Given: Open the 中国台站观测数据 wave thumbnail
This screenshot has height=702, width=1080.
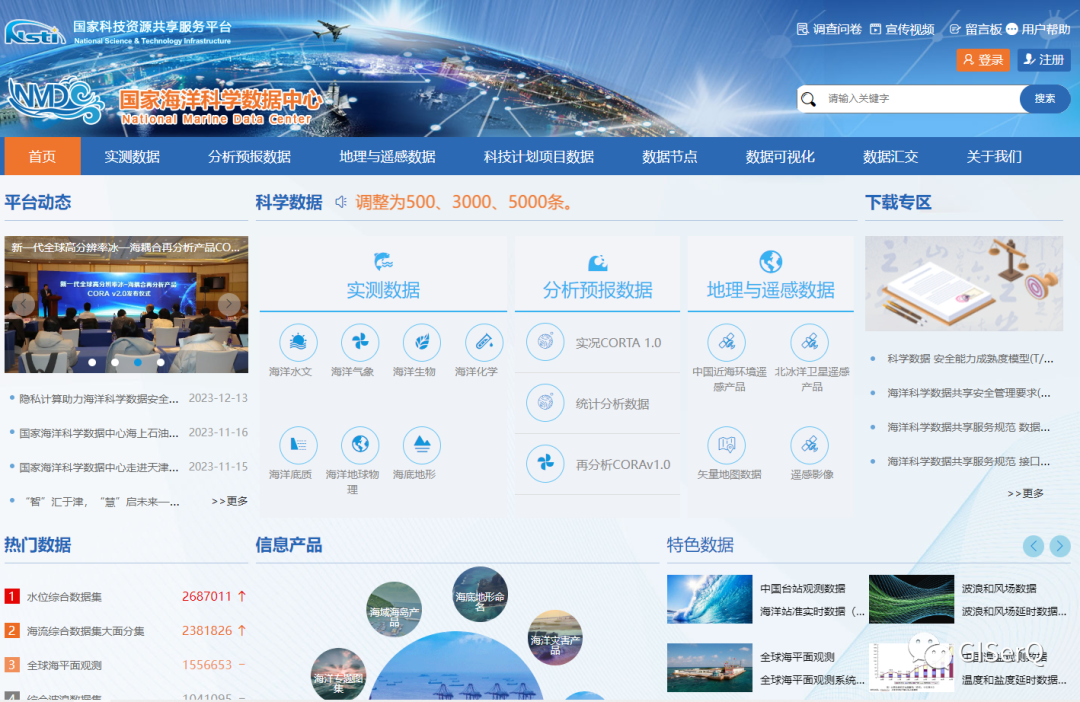Looking at the screenshot, I should point(709,599).
